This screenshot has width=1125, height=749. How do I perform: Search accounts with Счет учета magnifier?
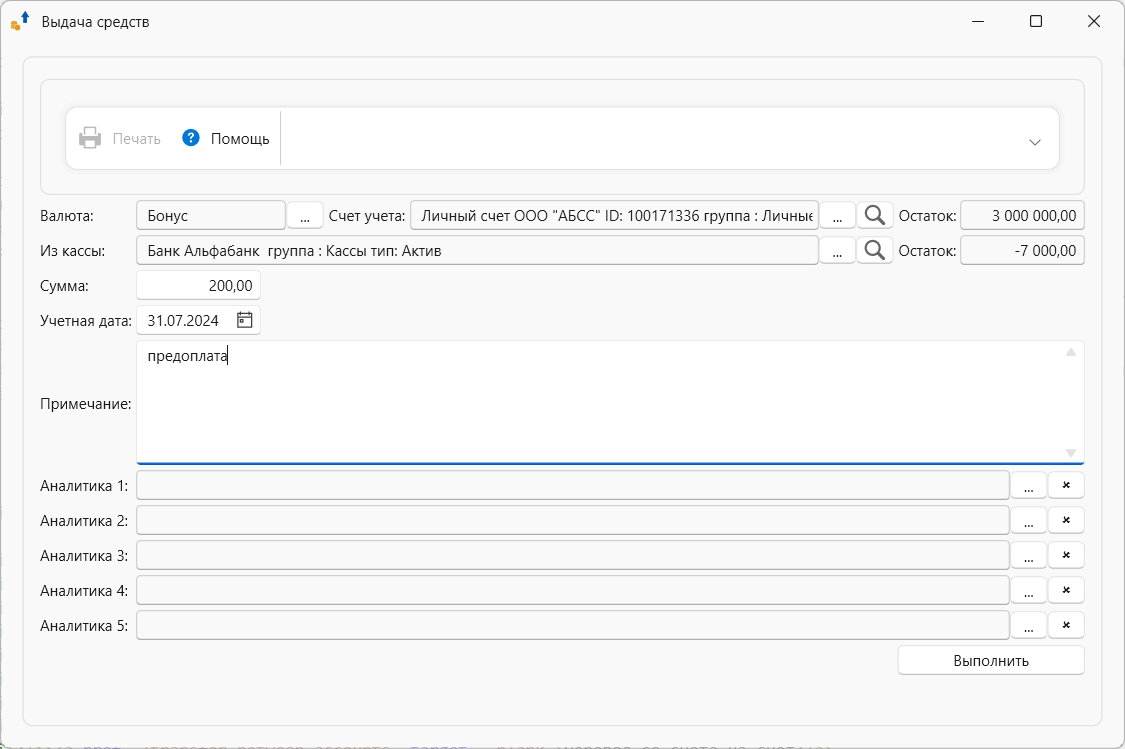click(875, 215)
